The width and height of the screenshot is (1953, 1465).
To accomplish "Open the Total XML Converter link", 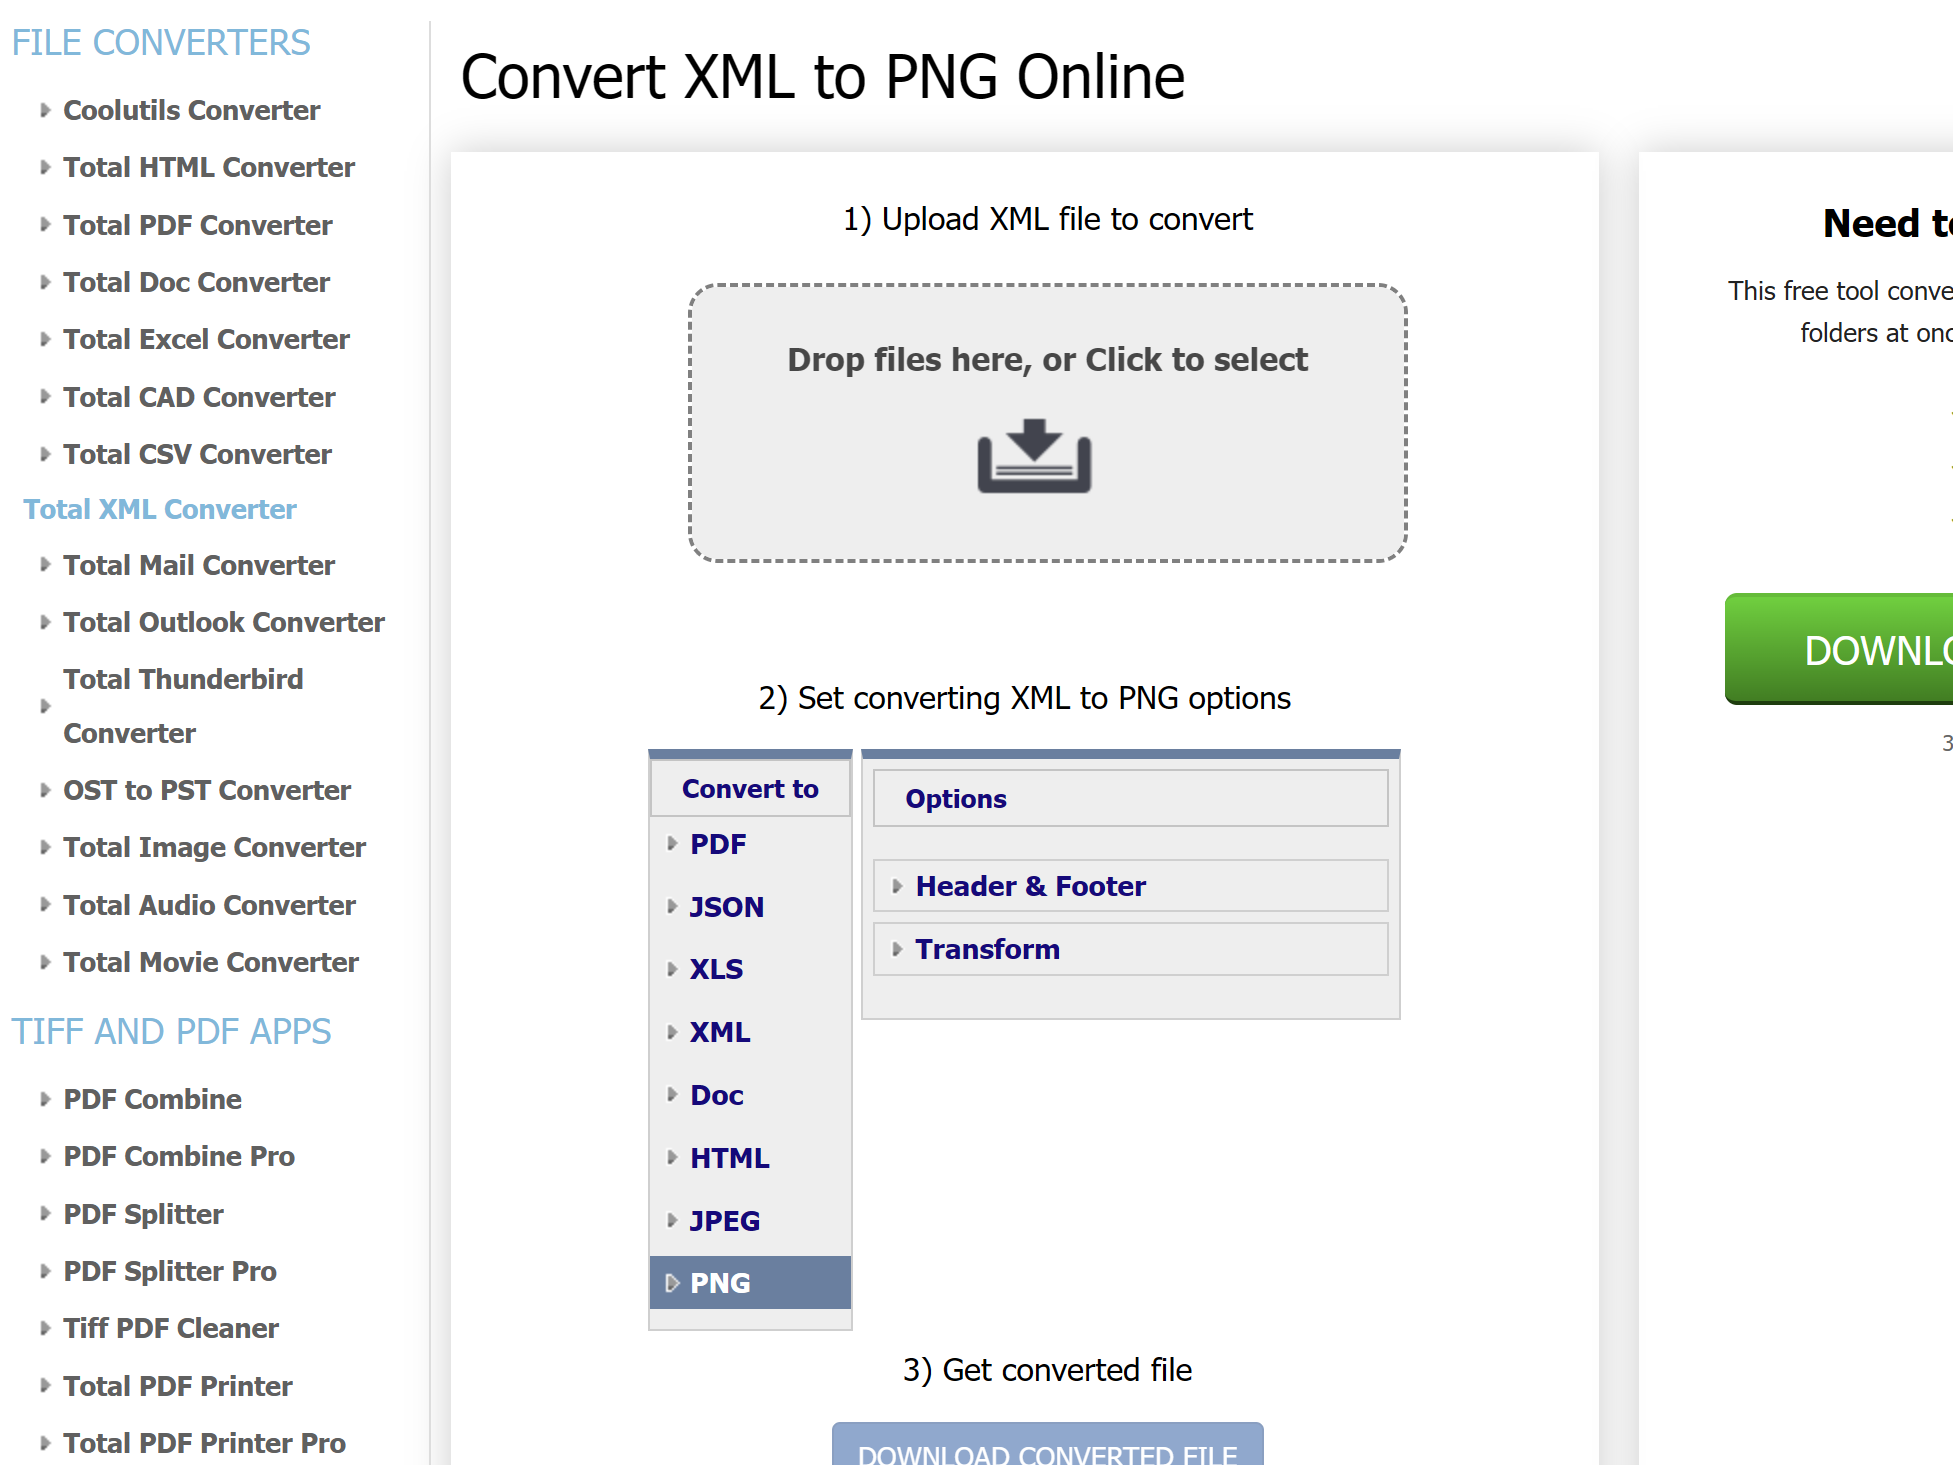I will click(160, 509).
